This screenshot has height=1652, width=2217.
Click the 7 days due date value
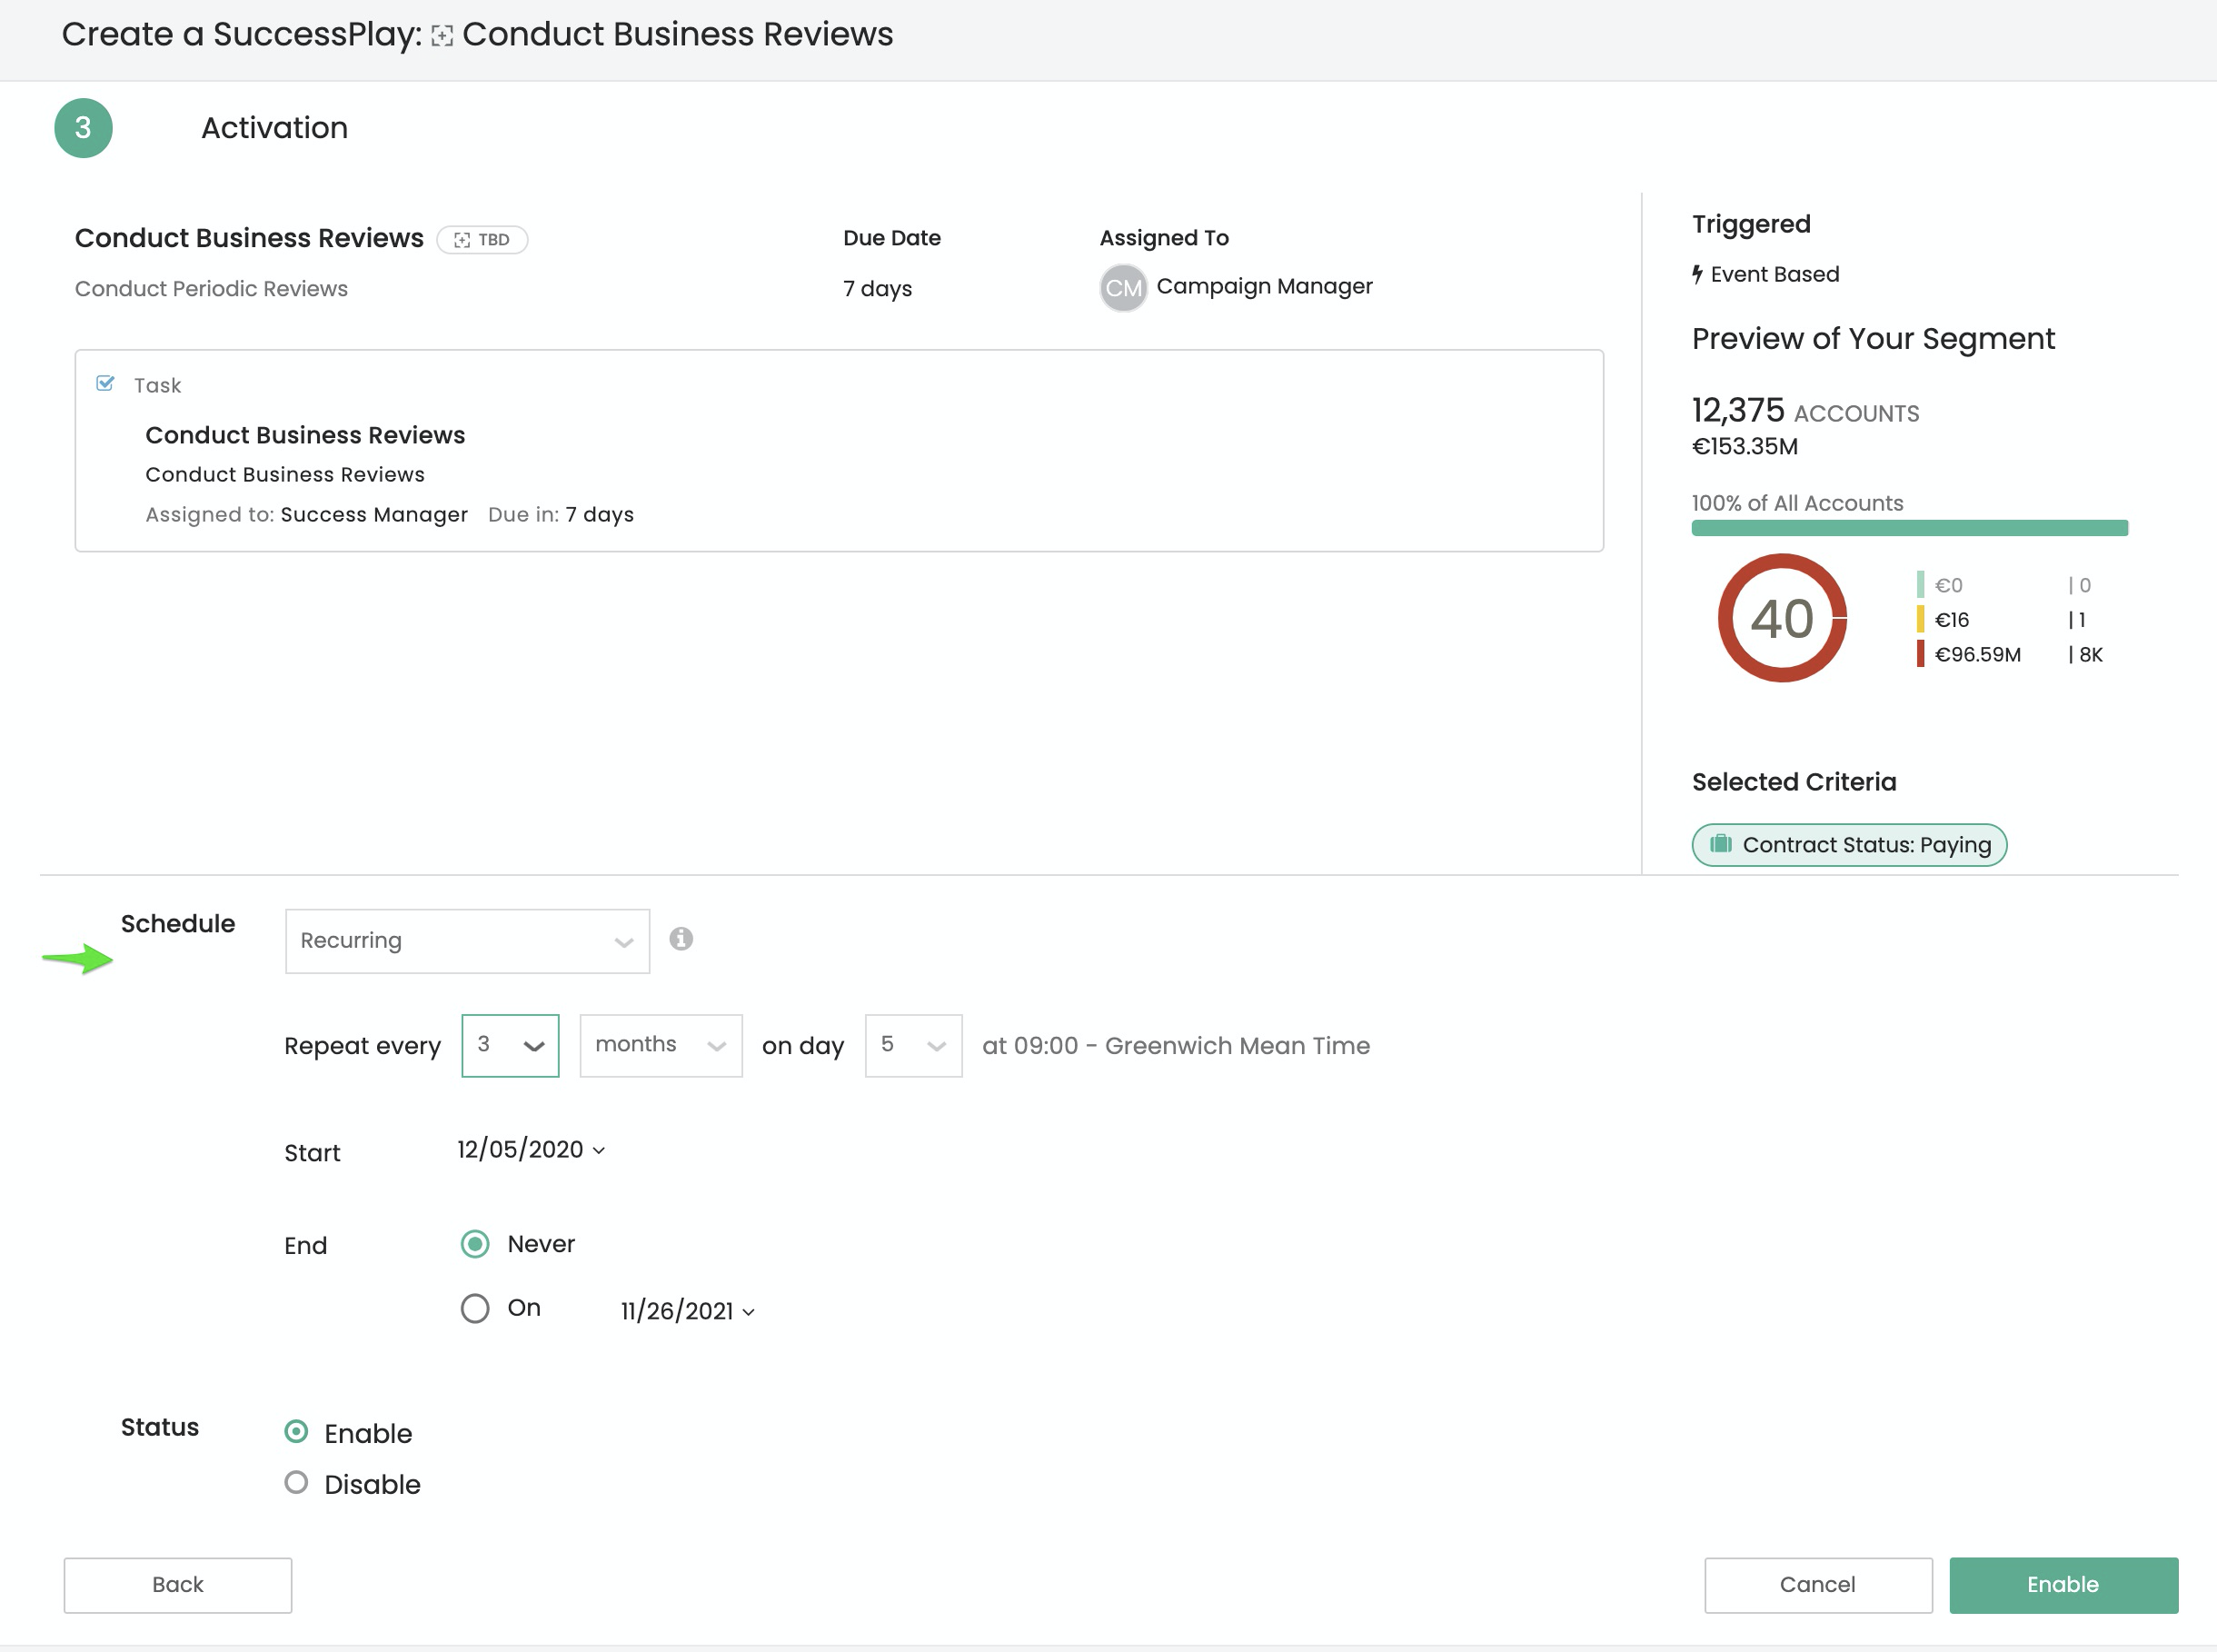point(877,288)
